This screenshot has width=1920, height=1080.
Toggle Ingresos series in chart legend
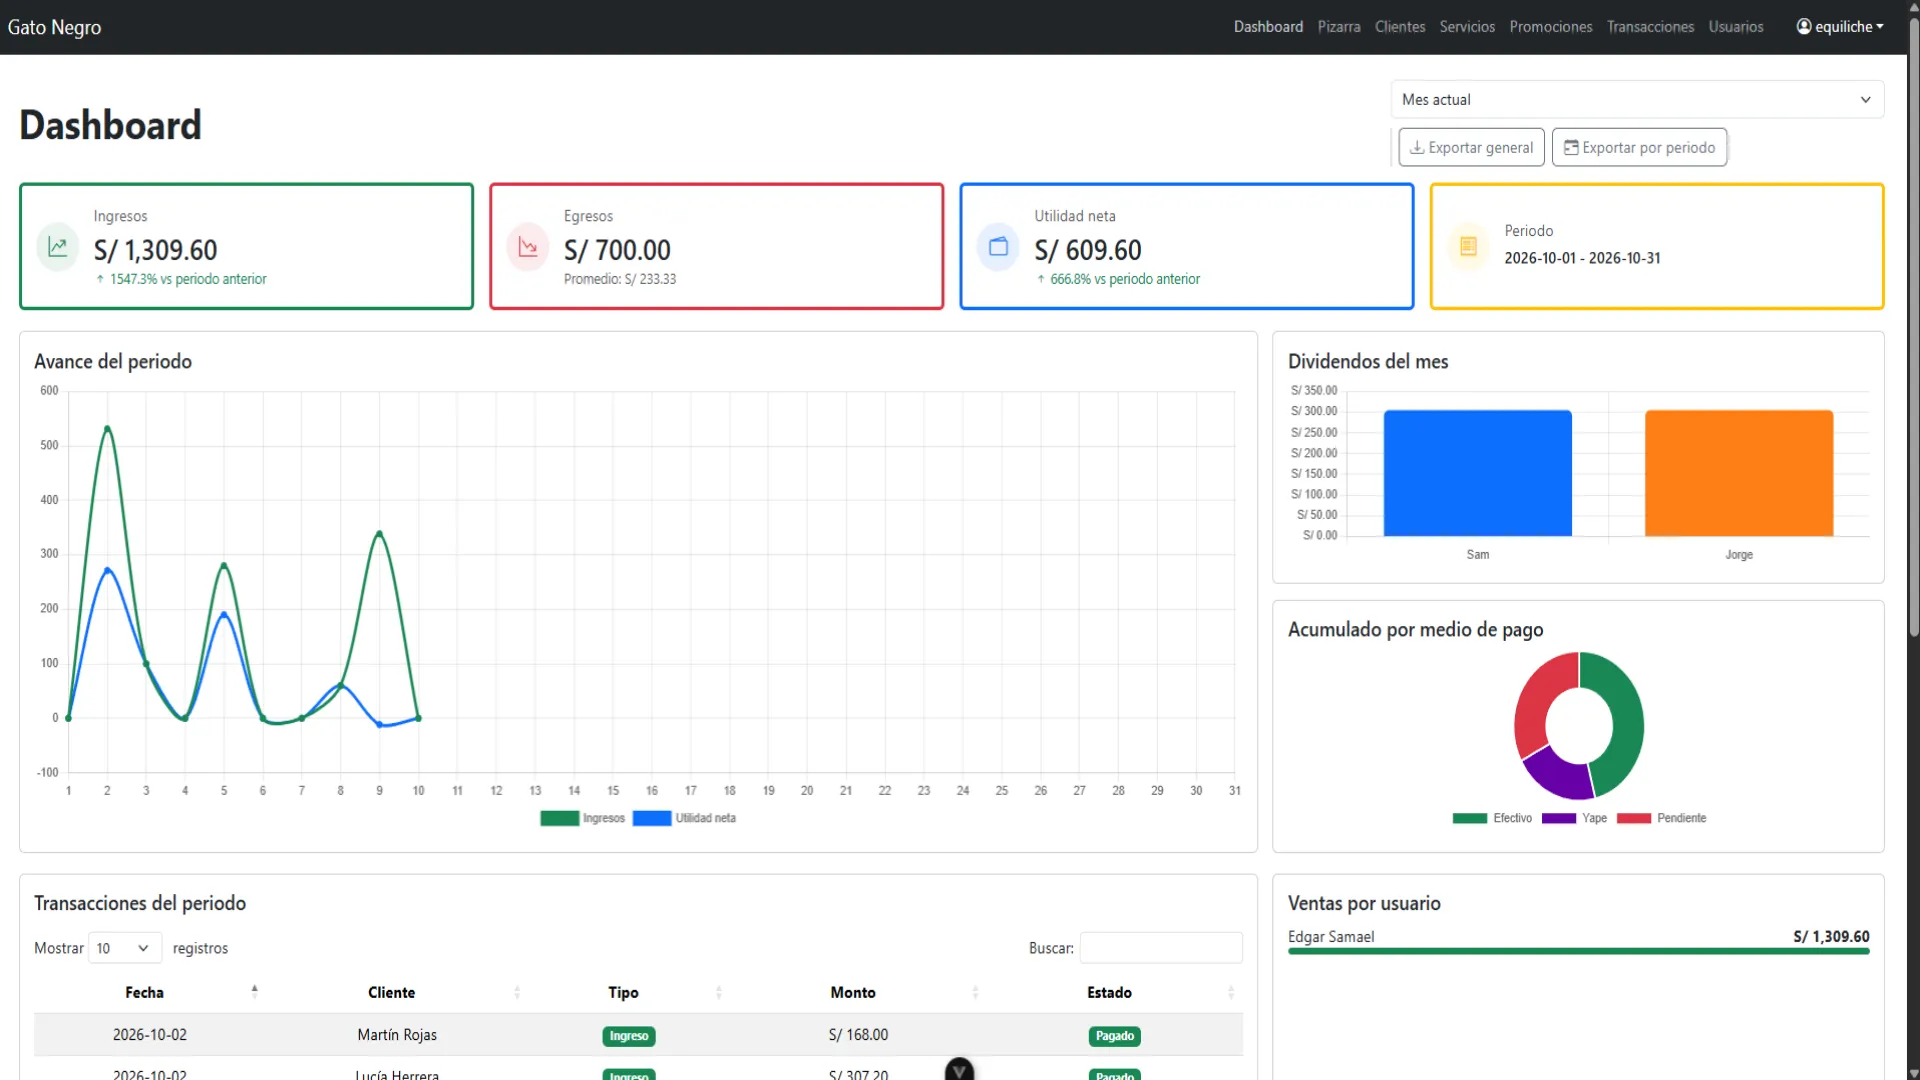(583, 818)
